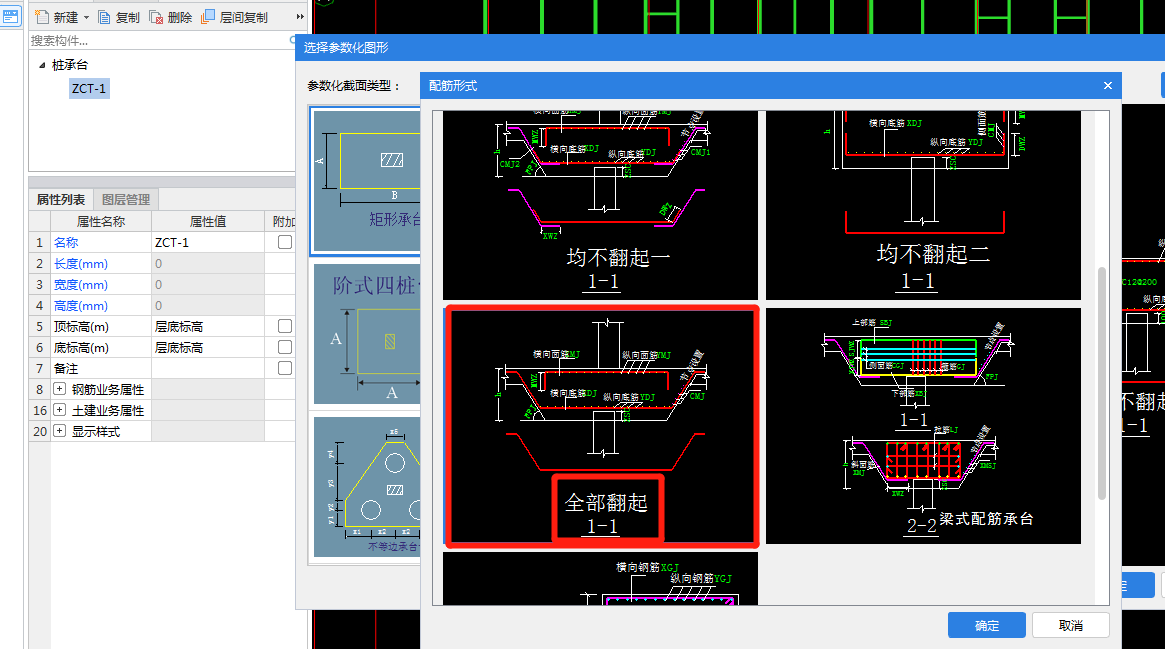
Task: Click the 配筋形式 list scrollbar
Action: (1102, 382)
